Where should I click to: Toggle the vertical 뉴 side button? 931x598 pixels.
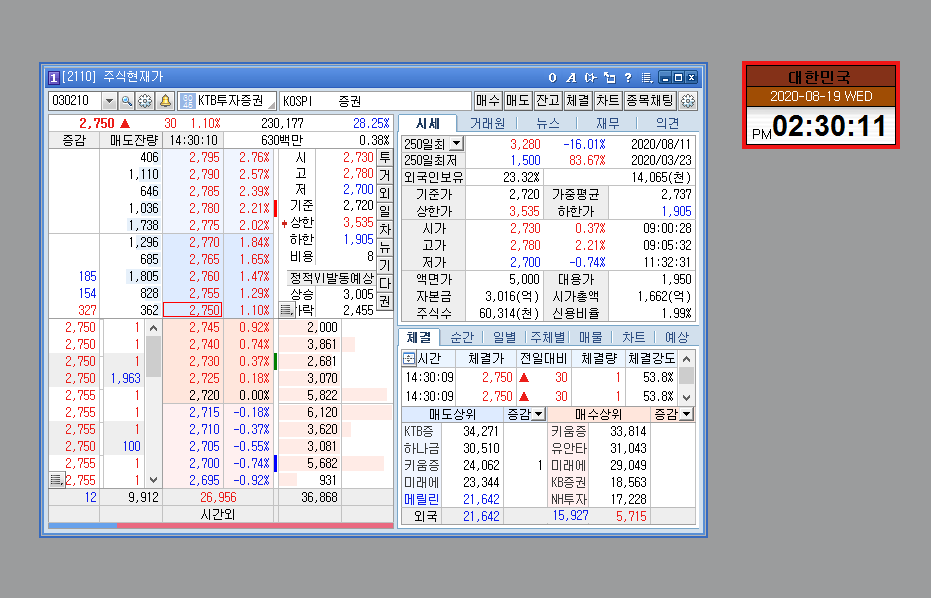click(384, 247)
